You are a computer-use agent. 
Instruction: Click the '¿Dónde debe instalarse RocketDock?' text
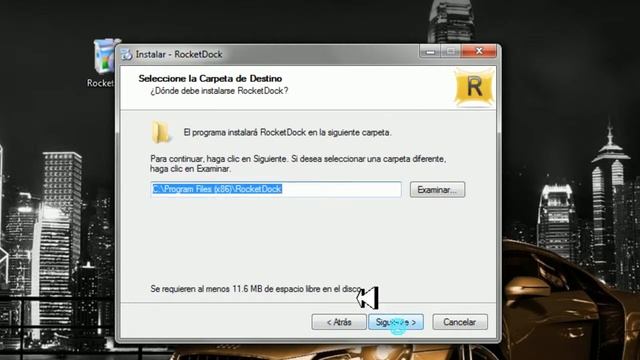[x=219, y=91]
